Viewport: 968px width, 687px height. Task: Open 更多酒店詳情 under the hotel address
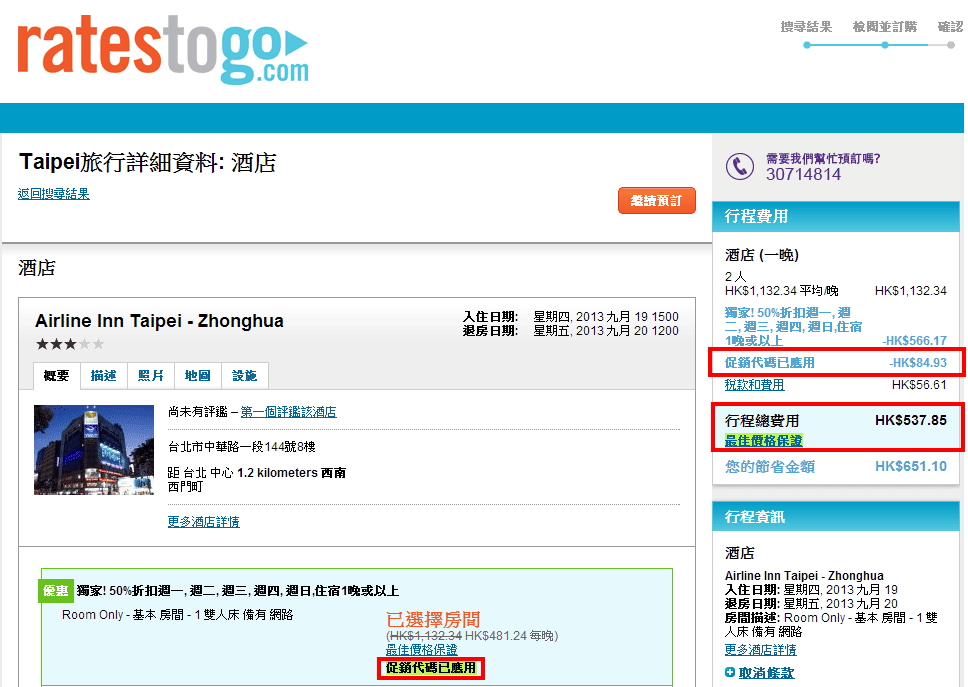pyautogui.click(x=204, y=522)
